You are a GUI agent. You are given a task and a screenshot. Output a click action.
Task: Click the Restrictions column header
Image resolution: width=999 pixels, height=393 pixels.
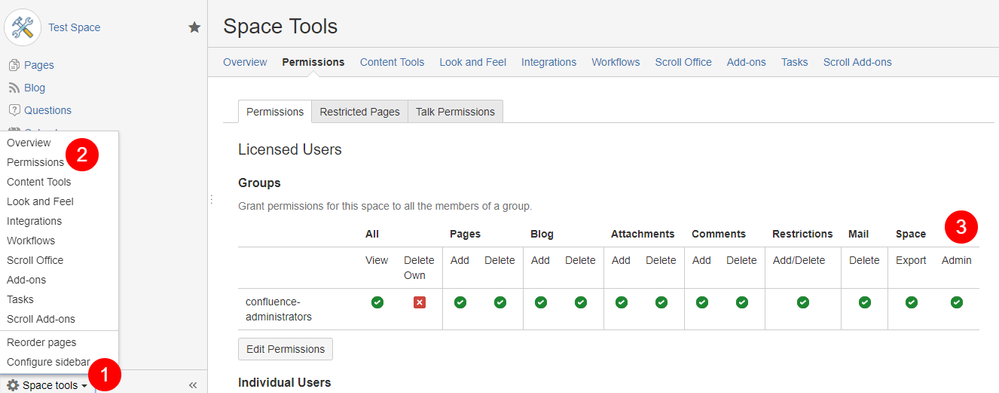tap(802, 234)
